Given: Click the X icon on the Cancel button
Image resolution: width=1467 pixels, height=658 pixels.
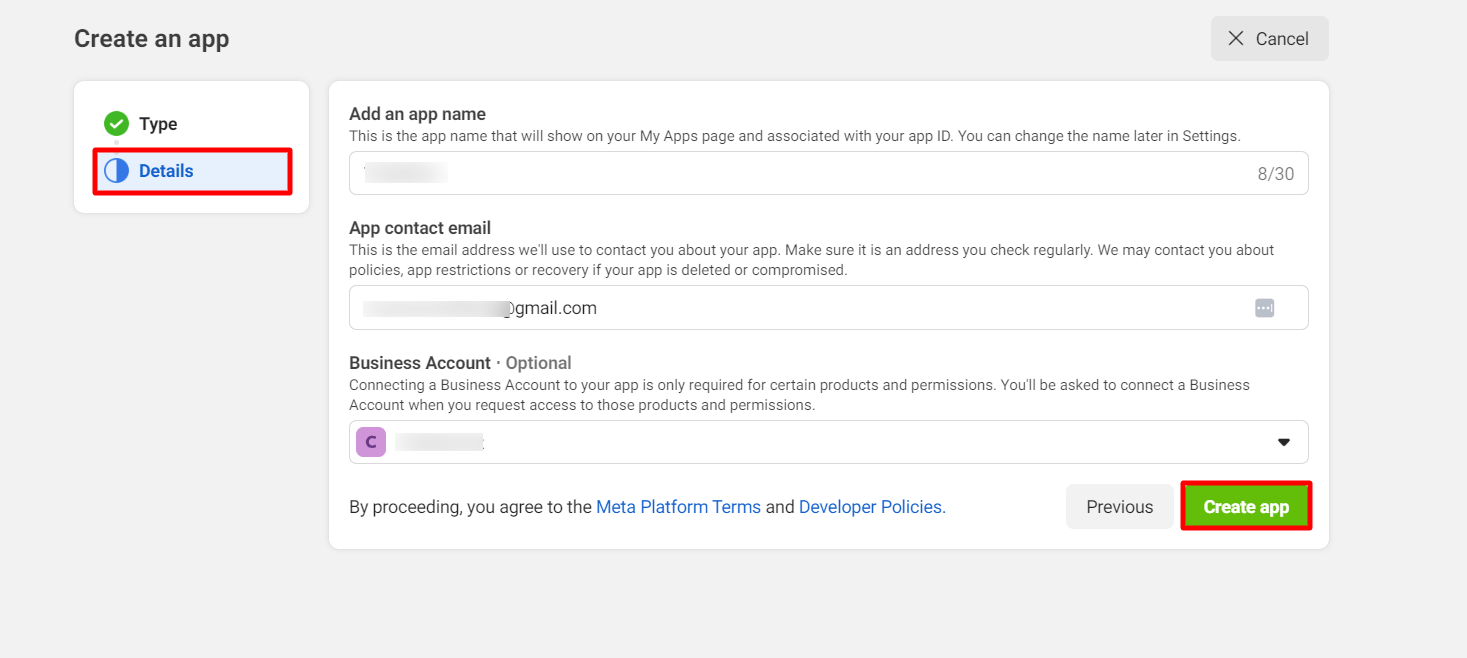Looking at the screenshot, I should (x=1236, y=38).
